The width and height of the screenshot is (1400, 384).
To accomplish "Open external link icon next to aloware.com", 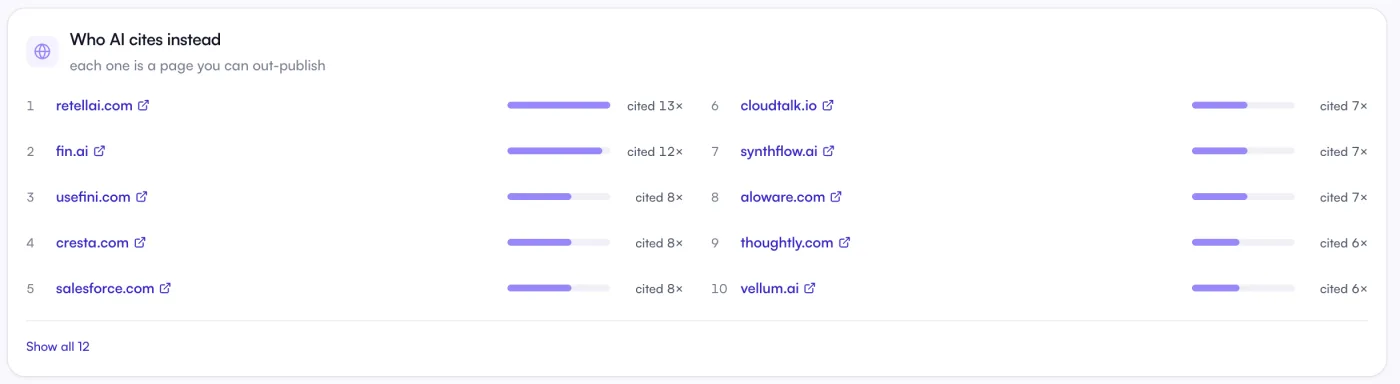I will pyautogui.click(x=836, y=197).
